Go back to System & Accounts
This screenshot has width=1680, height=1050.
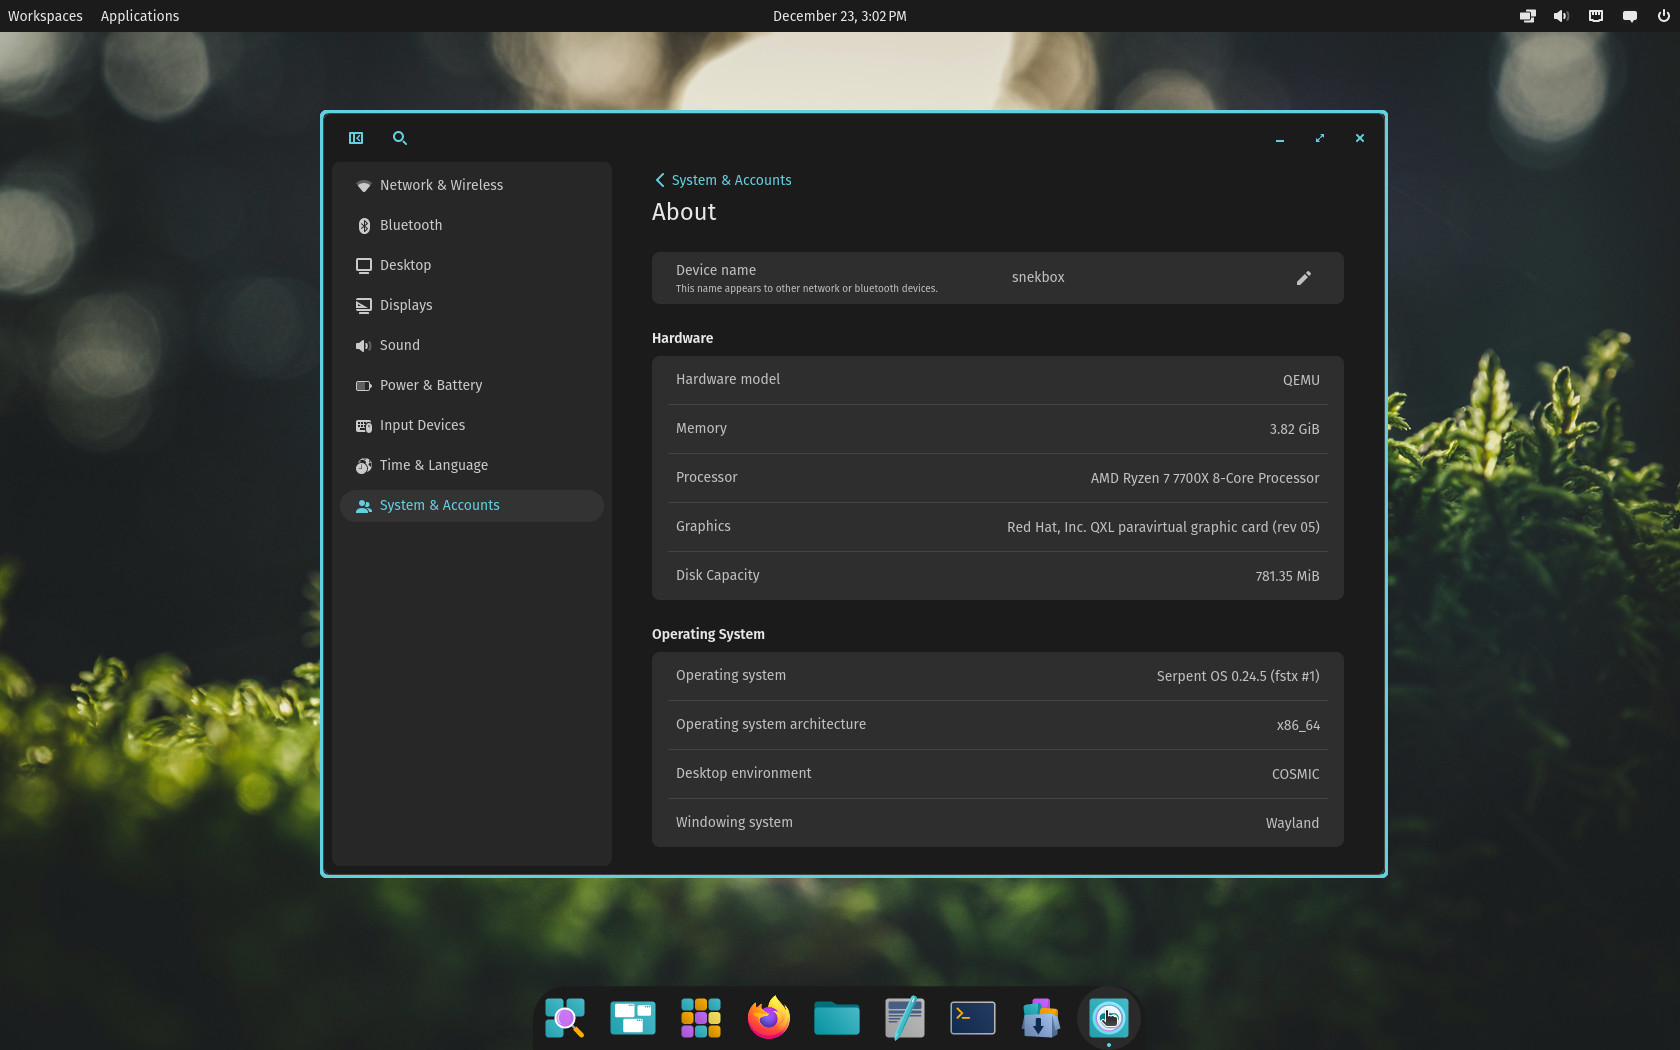click(723, 180)
